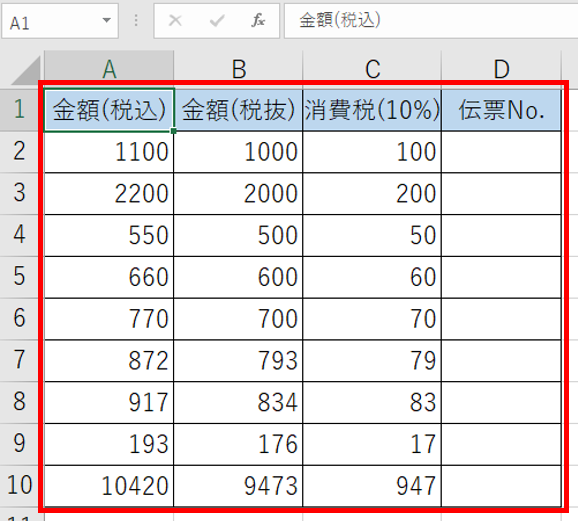Click the fill handle on cell A1
This screenshot has height=521, width=578.
[x=174, y=131]
